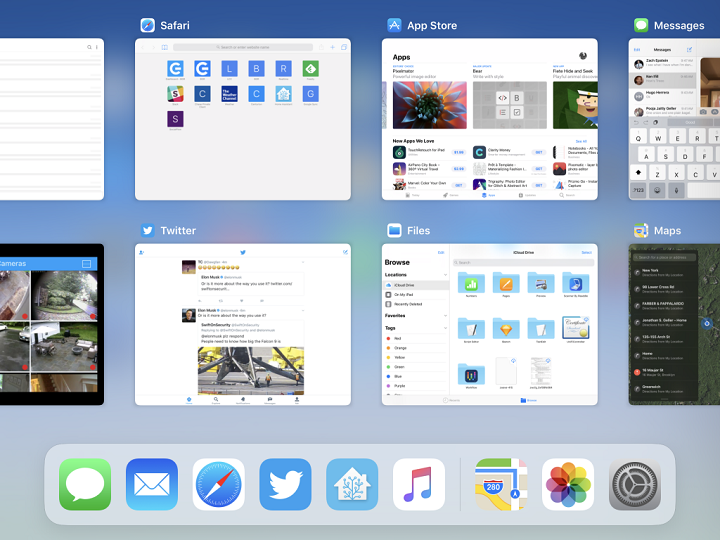The width and height of the screenshot is (720, 540).
Task: Click Safari's address search field
Action: 243,47
